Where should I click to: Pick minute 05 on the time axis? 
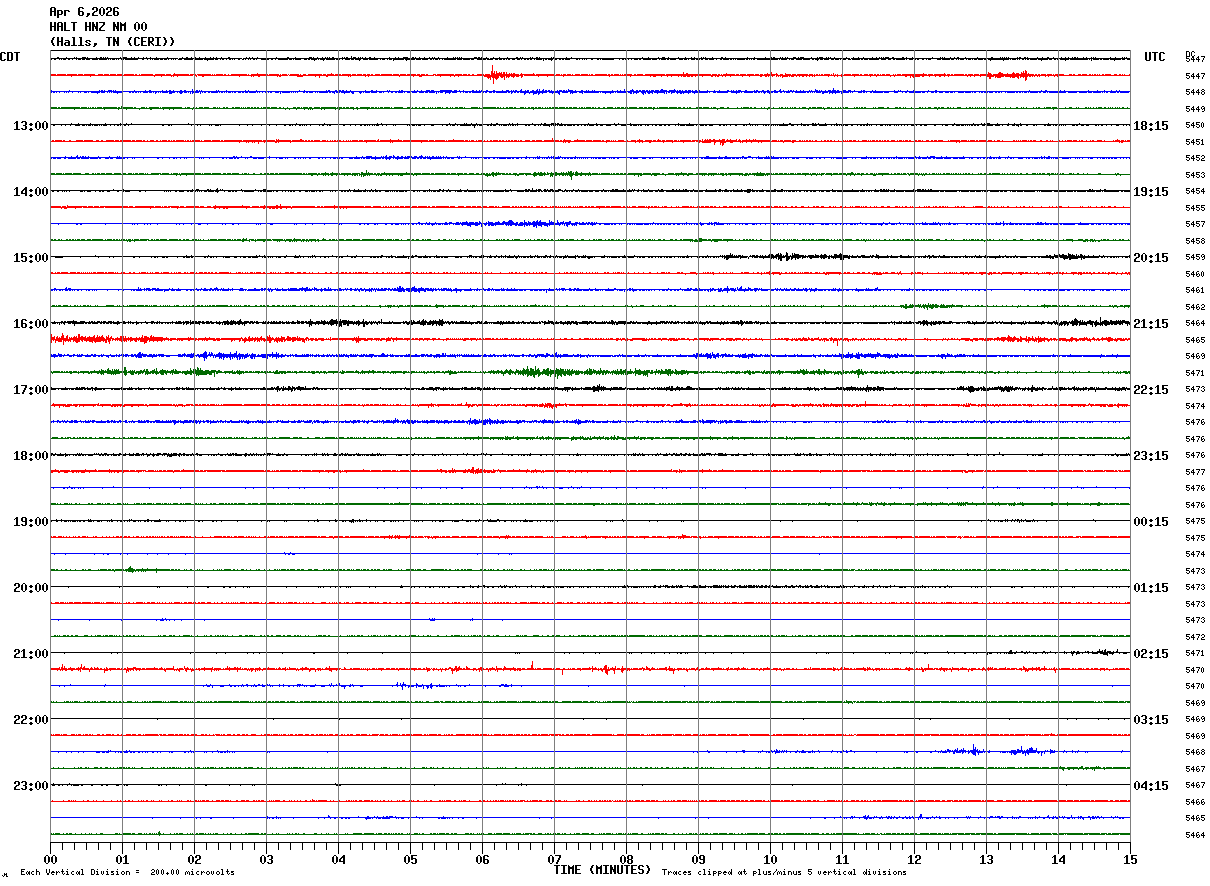pos(411,859)
